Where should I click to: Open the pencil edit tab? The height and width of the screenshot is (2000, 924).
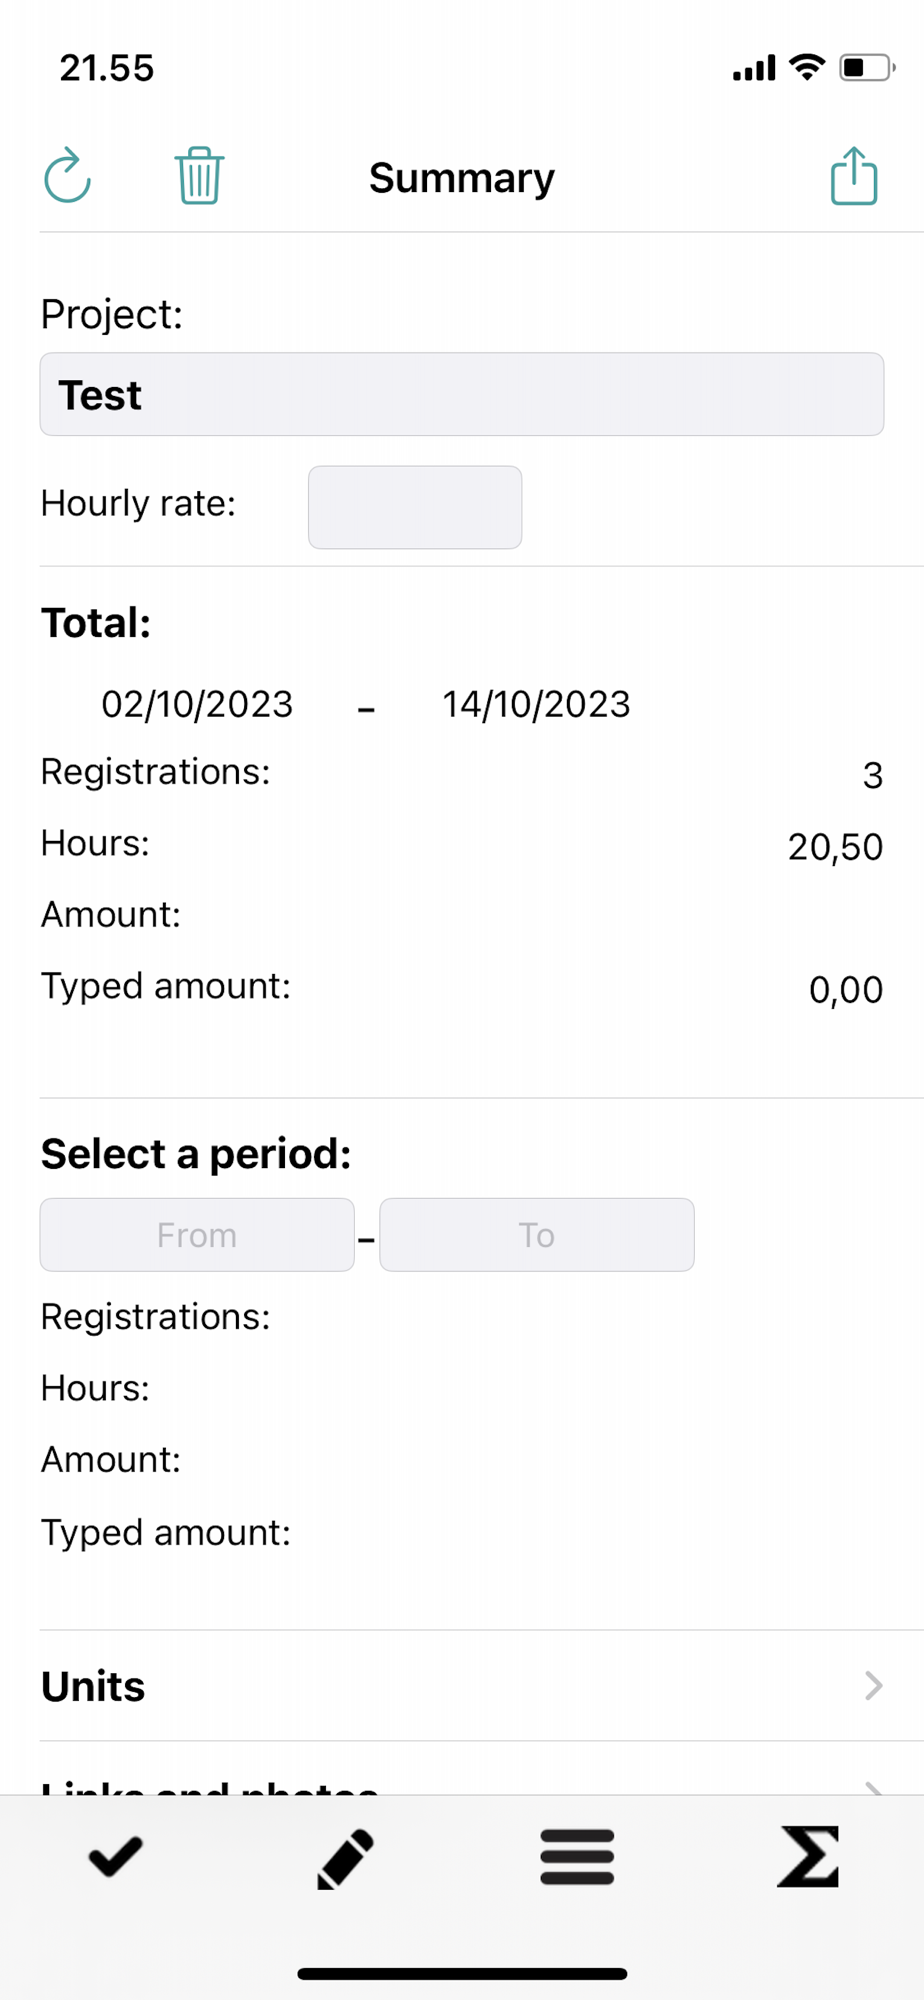click(346, 1859)
